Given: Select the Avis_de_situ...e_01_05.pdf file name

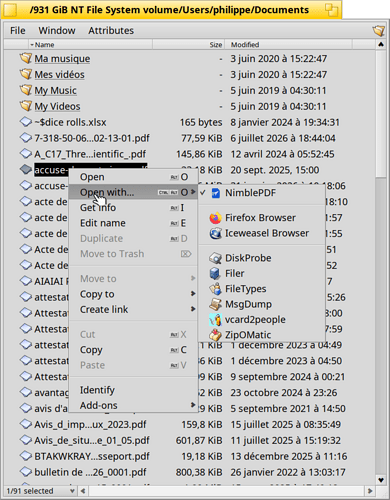Looking at the screenshot, I should (92, 440).
